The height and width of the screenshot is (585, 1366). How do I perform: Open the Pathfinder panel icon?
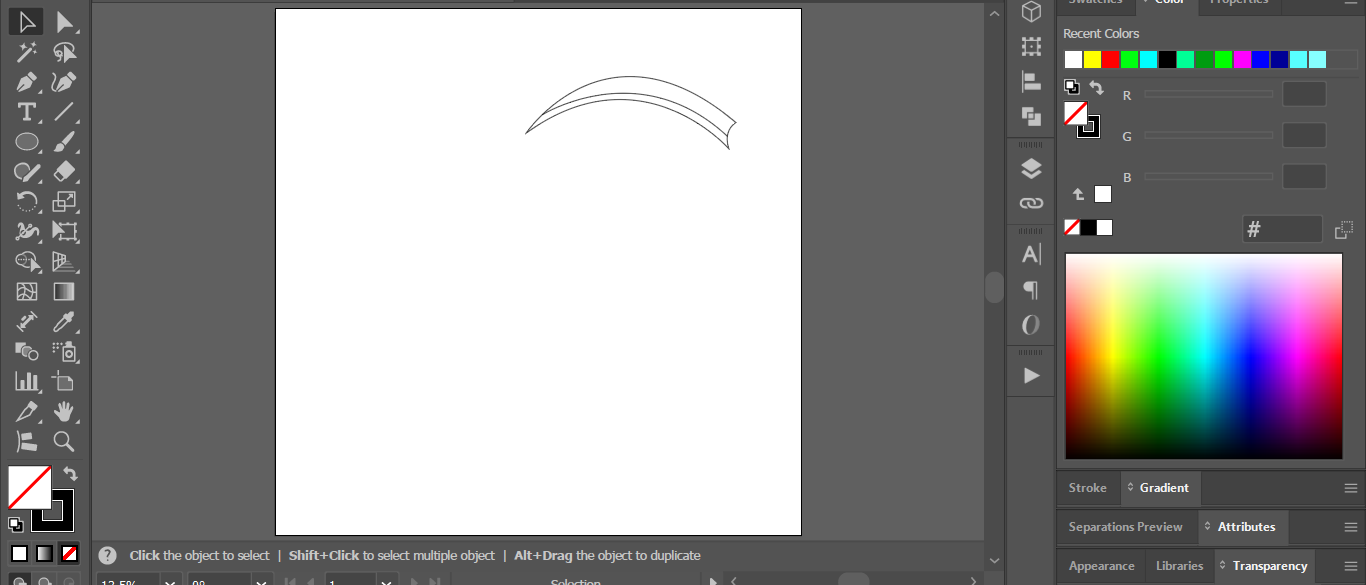[x=1031, y=116]
